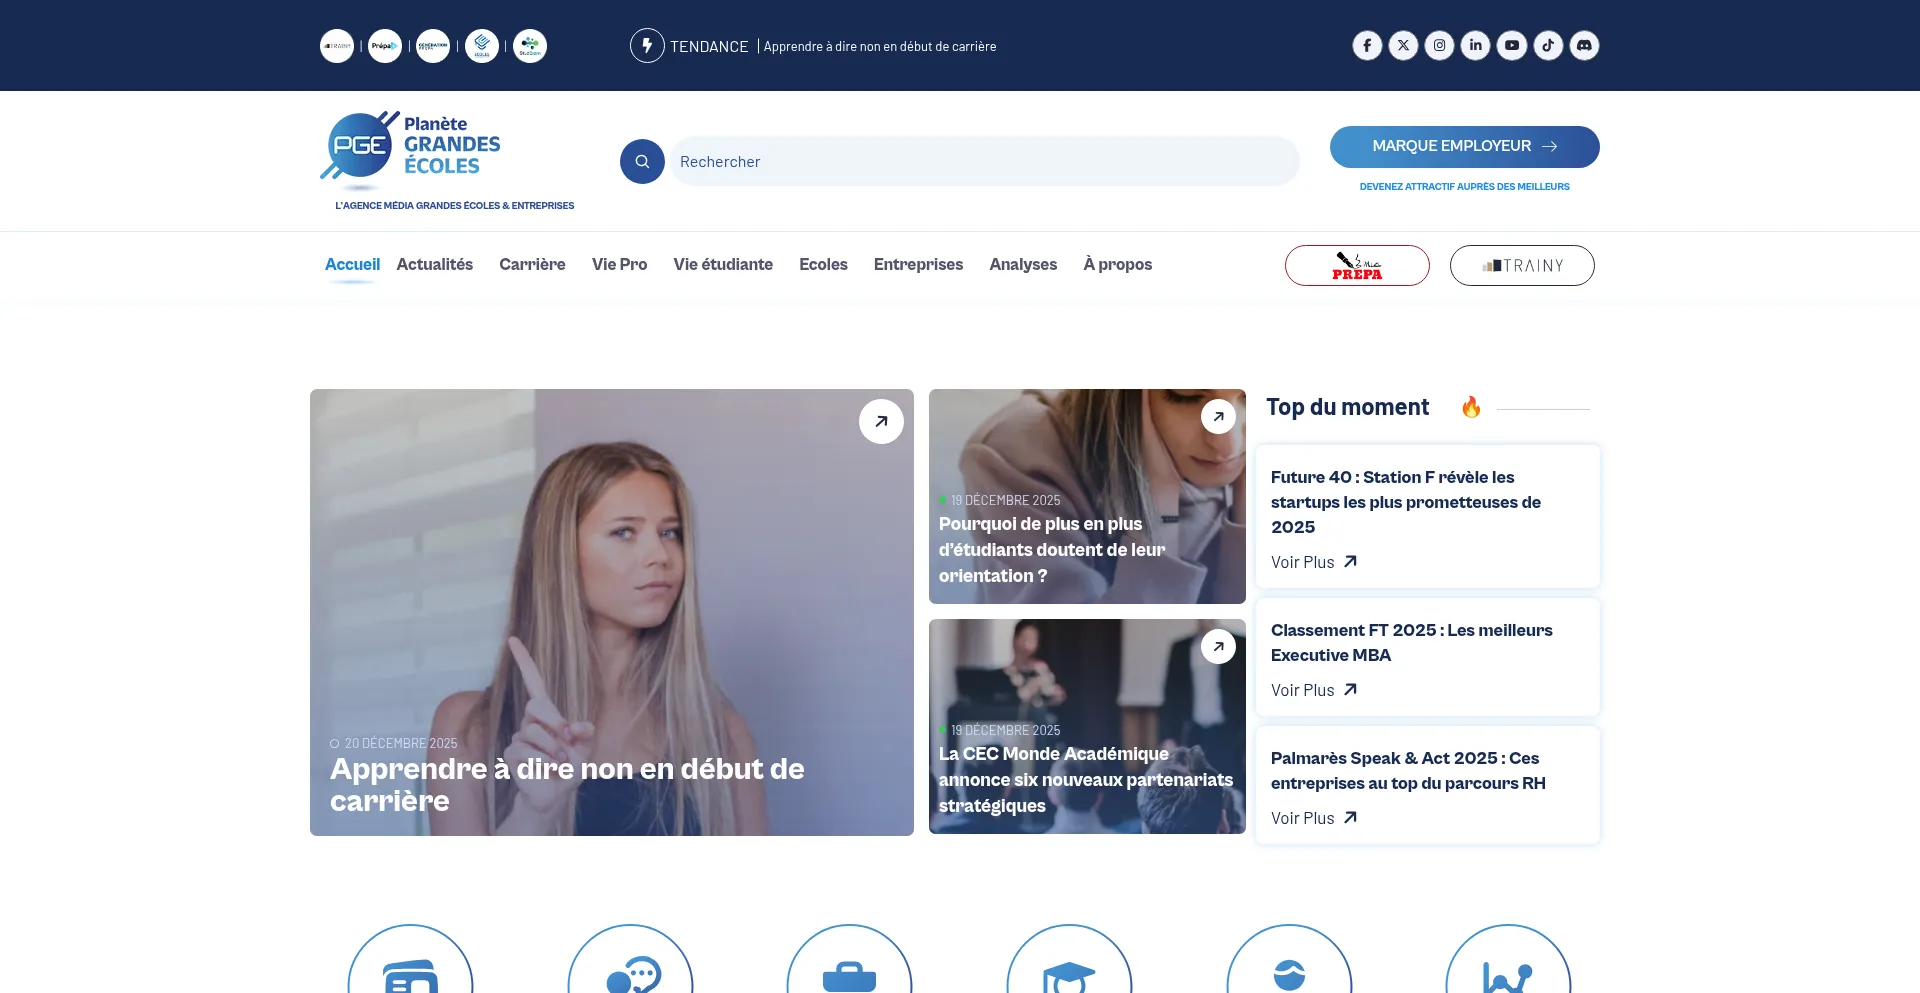Image resolution: width=1920 pixels, height=993 pixels.
Task: Click the Facebook icon in the header
Action: click(1367, 46)
